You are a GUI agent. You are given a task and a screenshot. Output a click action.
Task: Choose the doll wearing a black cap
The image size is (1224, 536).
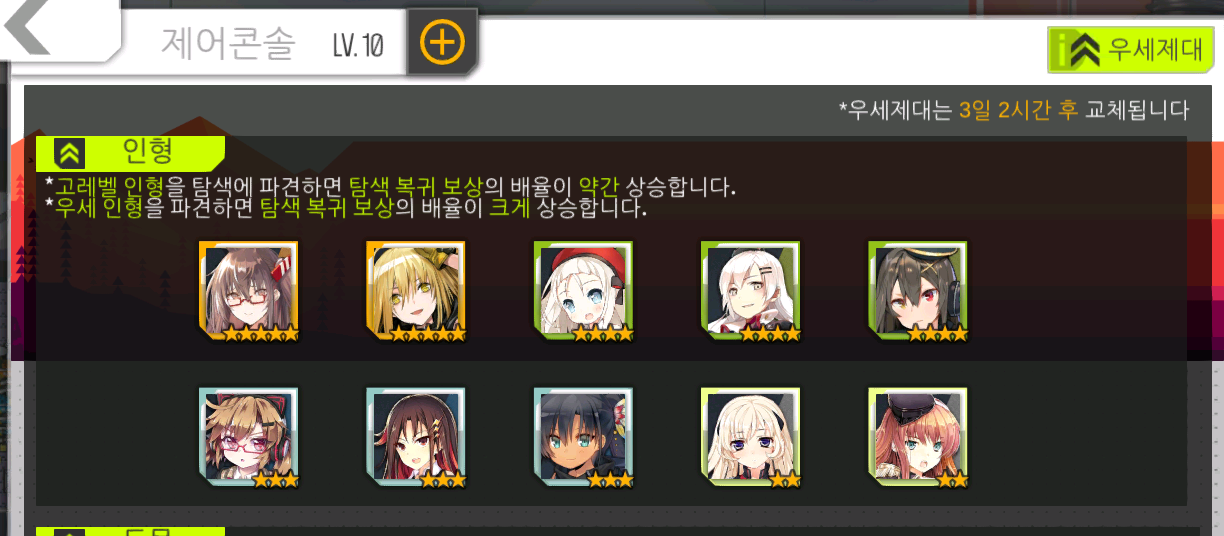click(x=917, y=437)
